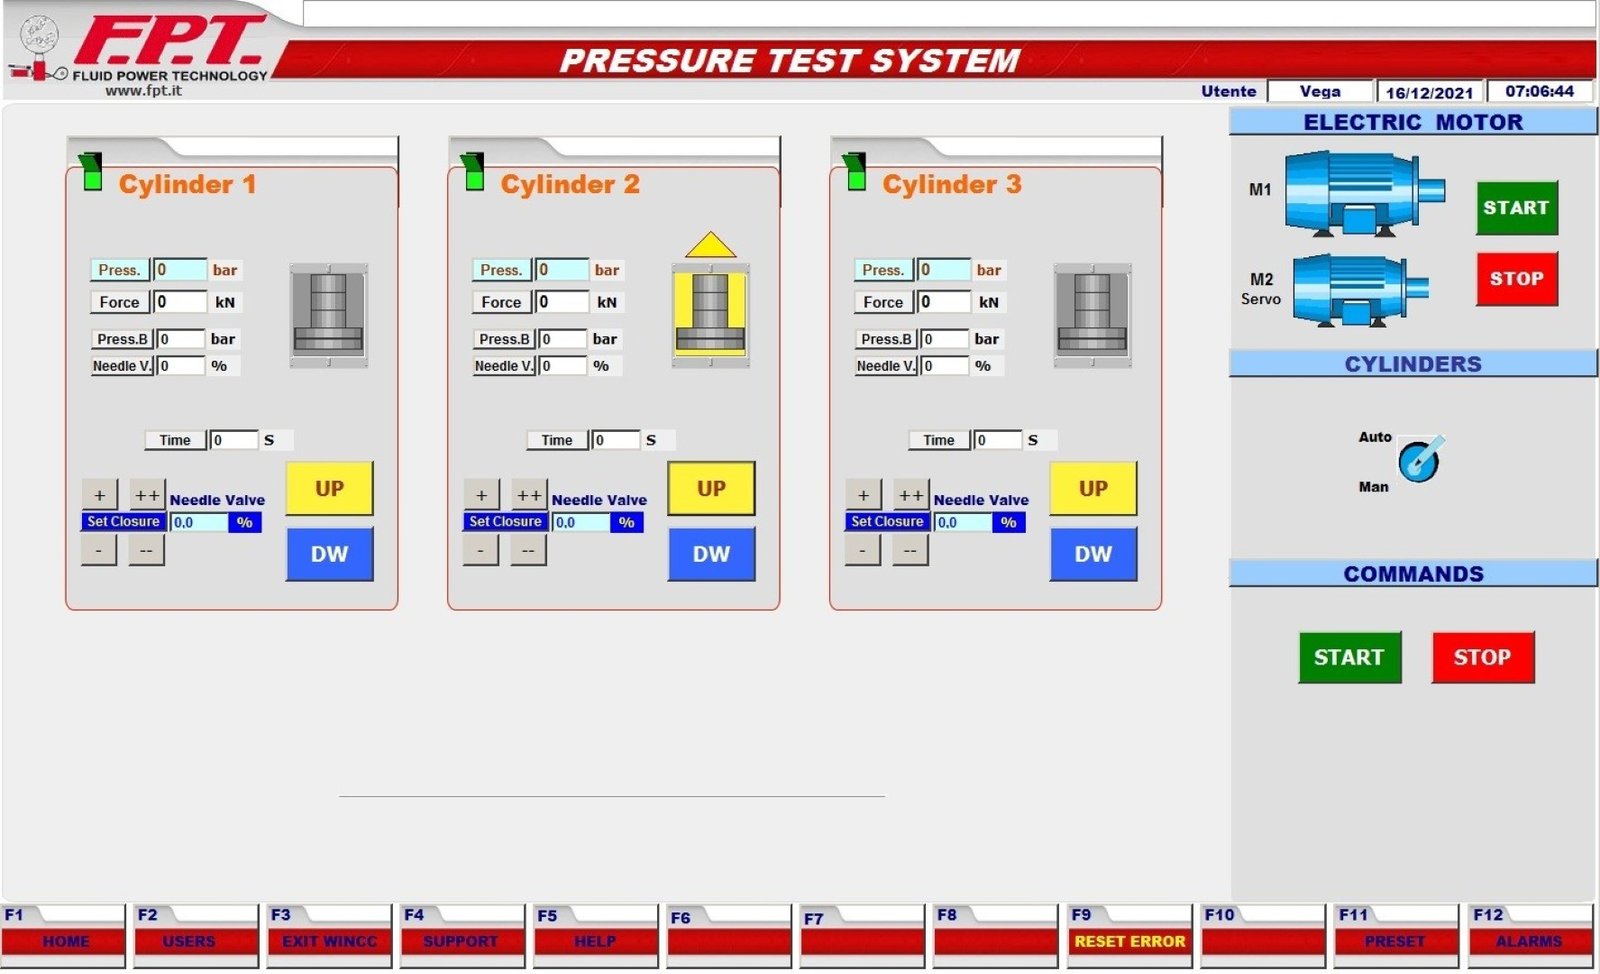The width and height of the screenshot is (1600, 974).
Task: Click Cylinder 2 Force kN value field
Action: point(562,302)
